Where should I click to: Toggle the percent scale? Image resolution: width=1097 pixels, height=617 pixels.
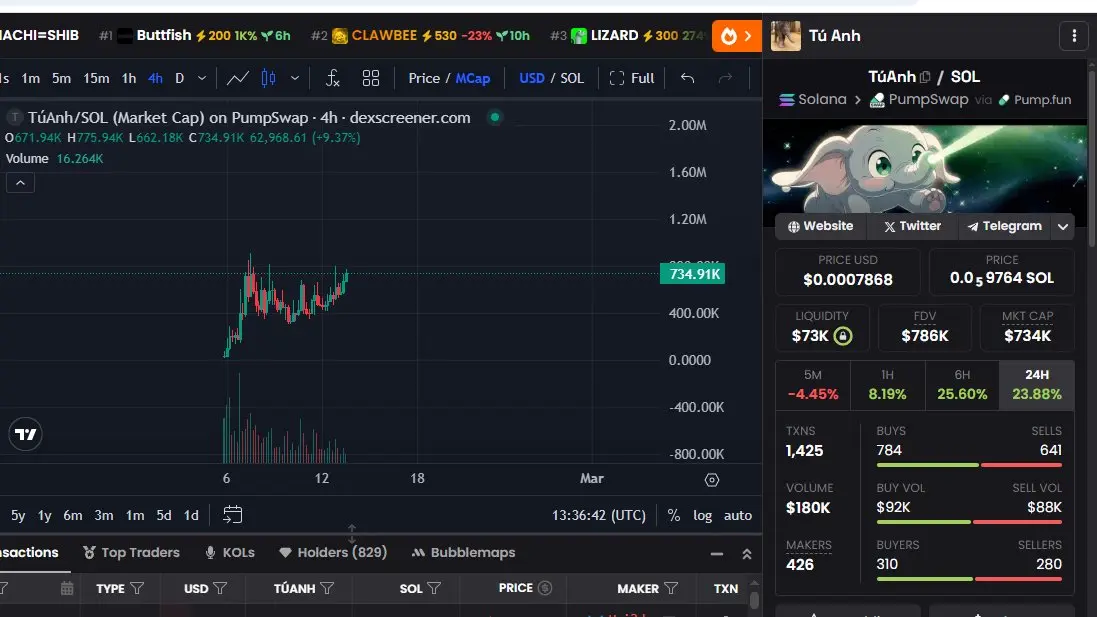click(x=674, y=516)
